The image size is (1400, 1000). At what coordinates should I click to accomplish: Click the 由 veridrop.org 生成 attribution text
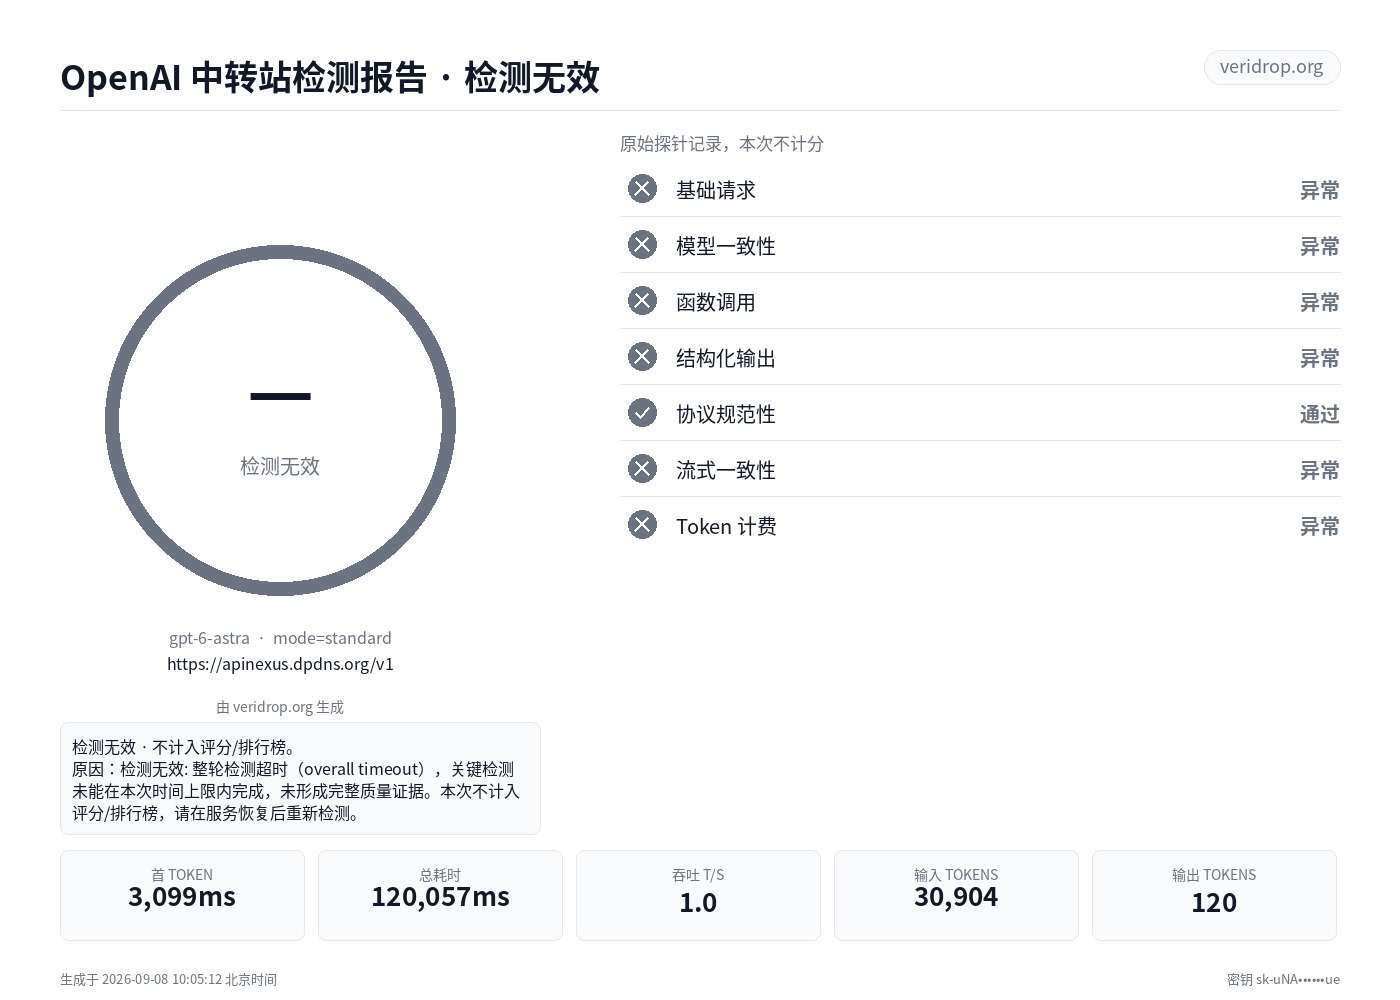point(280,707)
